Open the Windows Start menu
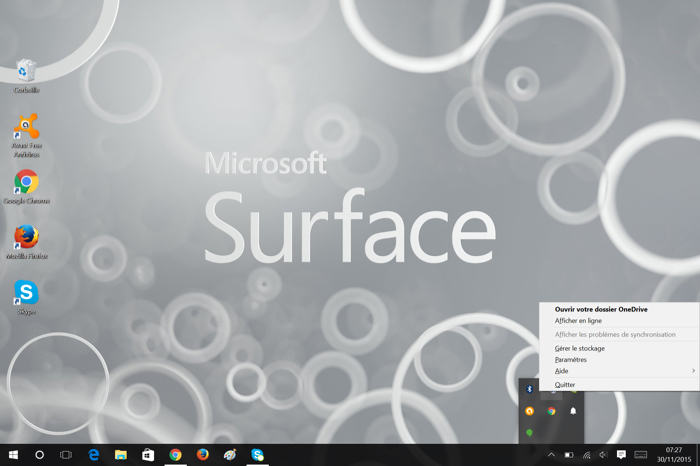The width and height of the screenshot is (700, 466). tap(13, 455)
